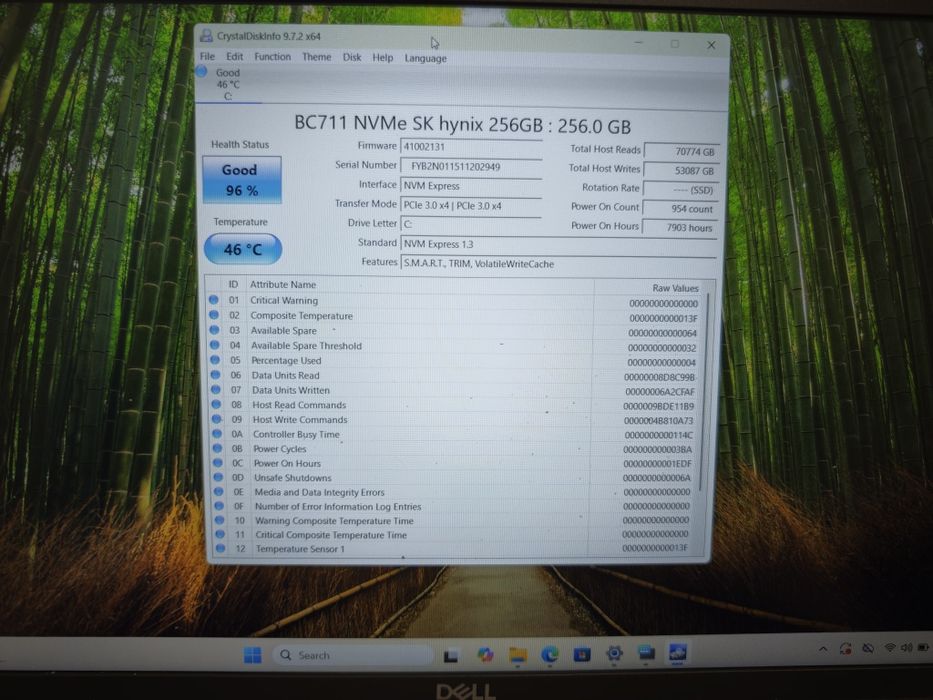Select the Power On Hours attribute row
This screenshot has width=933, height=700.
coord(455,463)
